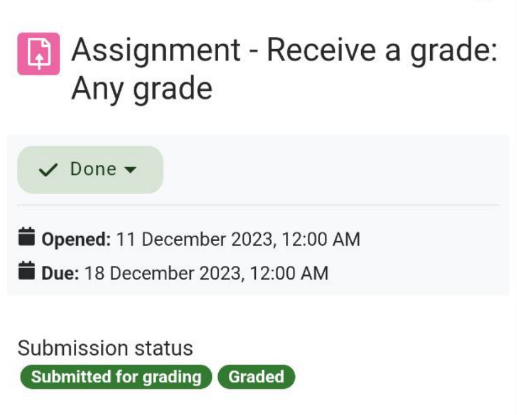Click the partially visible top-right corner control
517x415 pixels.
[x=484, y=1]
